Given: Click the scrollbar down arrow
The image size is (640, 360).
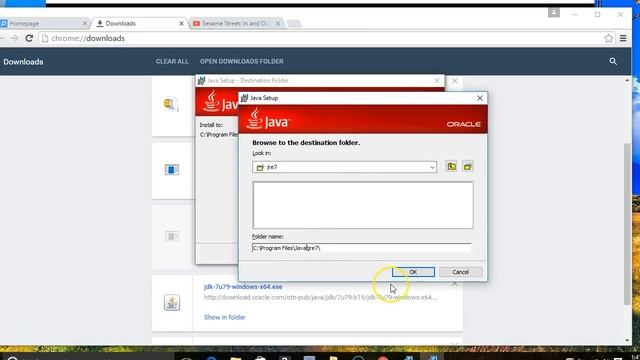Looking at the screenshot, I should tap(627, 340).
